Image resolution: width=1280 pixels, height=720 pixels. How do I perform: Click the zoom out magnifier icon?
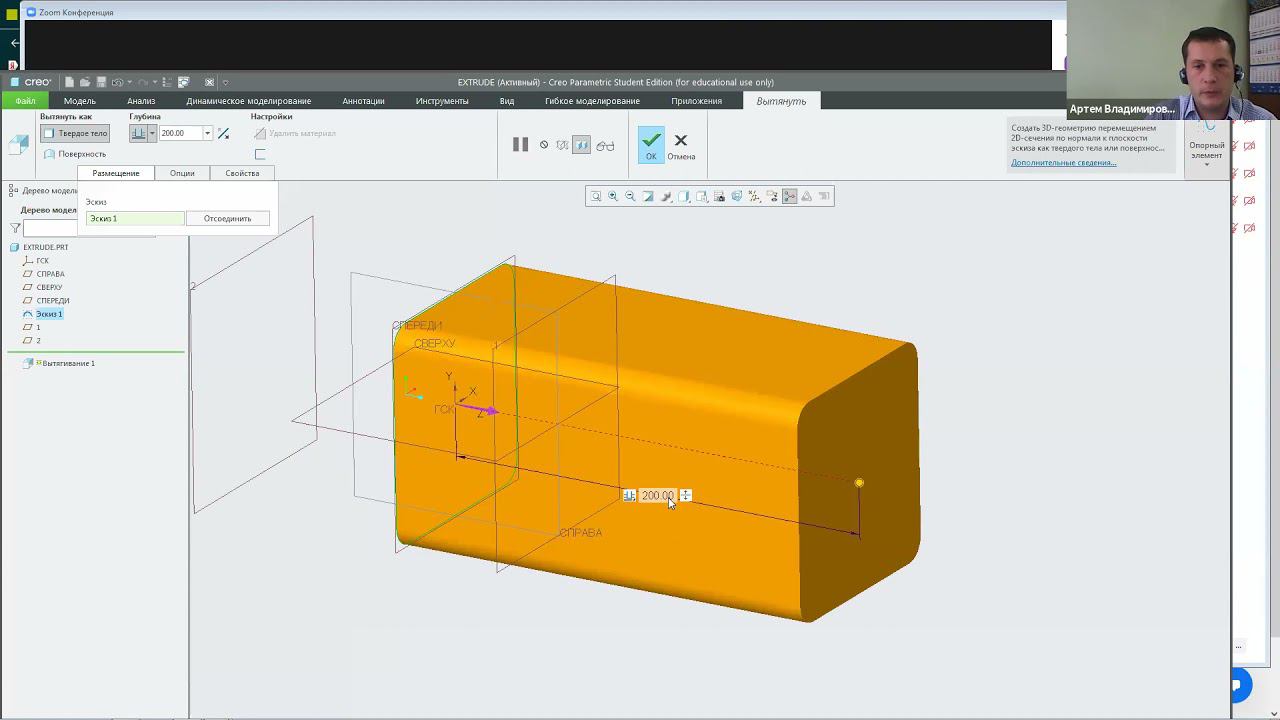(x=630, y=196)
